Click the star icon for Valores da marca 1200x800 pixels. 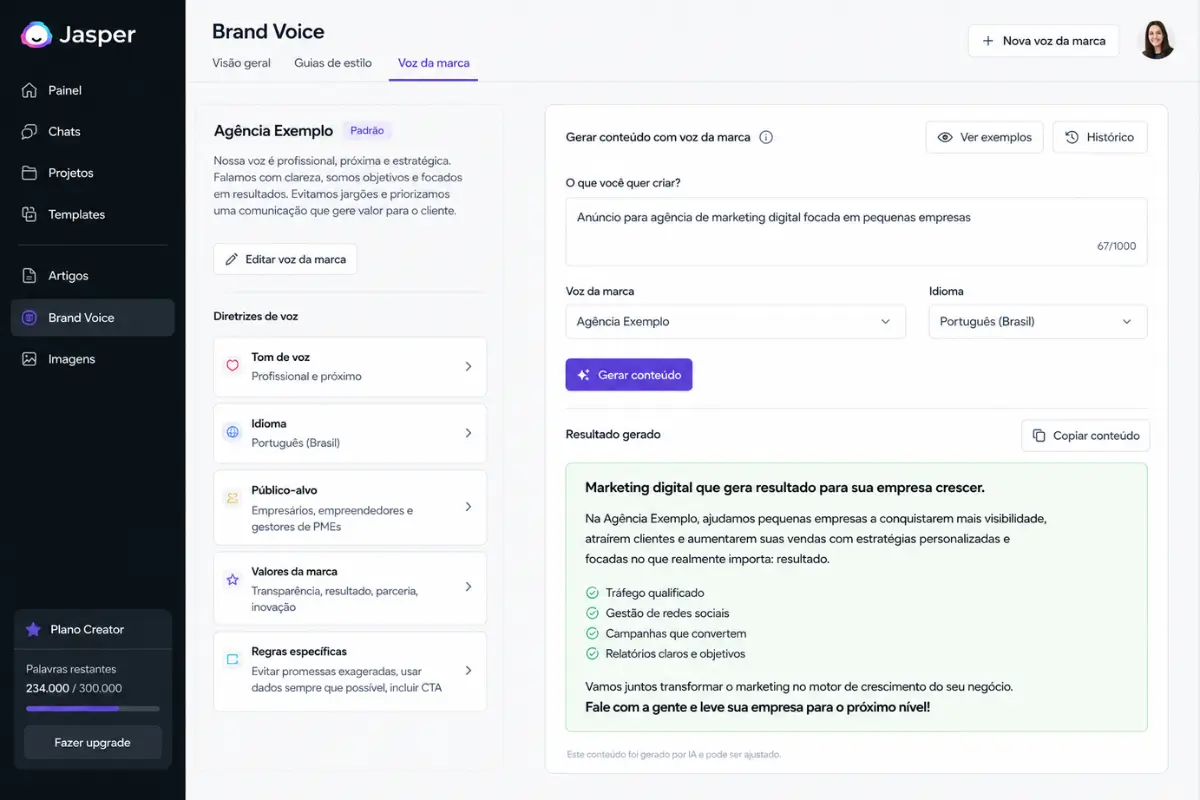pos(233,579)
